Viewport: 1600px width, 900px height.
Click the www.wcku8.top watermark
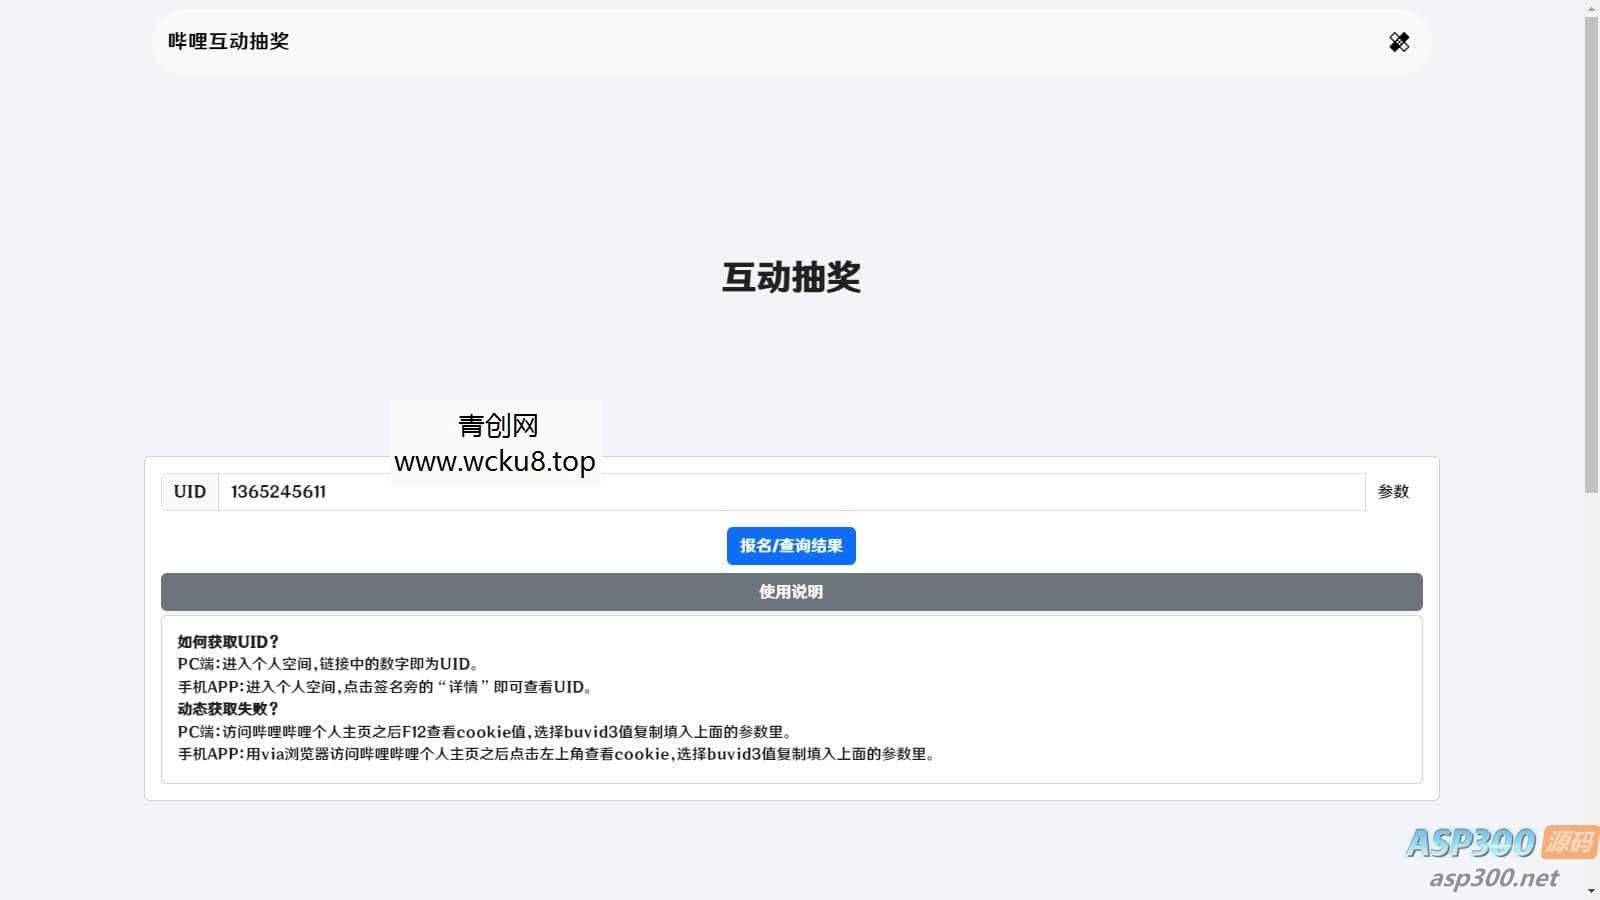pos(496,461)
